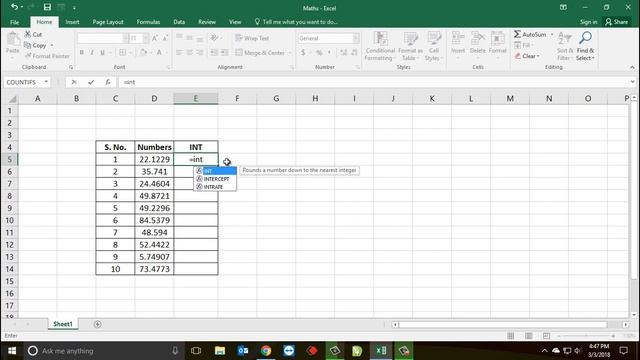
Task: Click the vertical scrollbar down arrow
Action: 634,315
